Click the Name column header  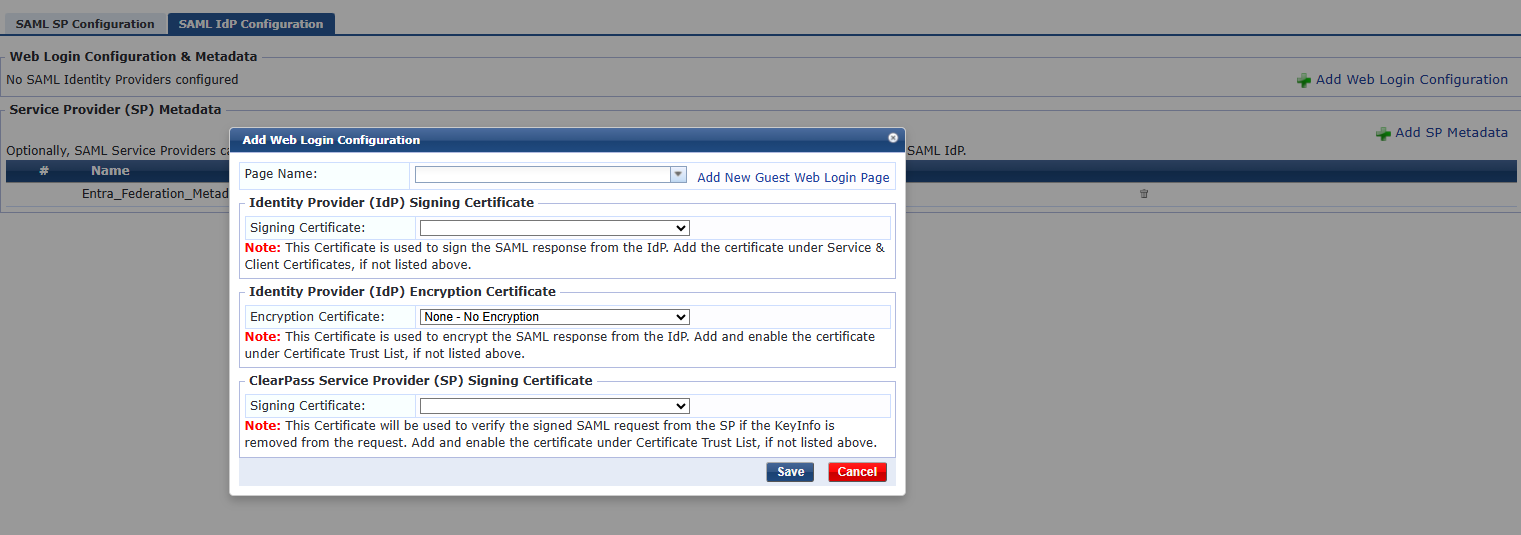tap(110, 171)
